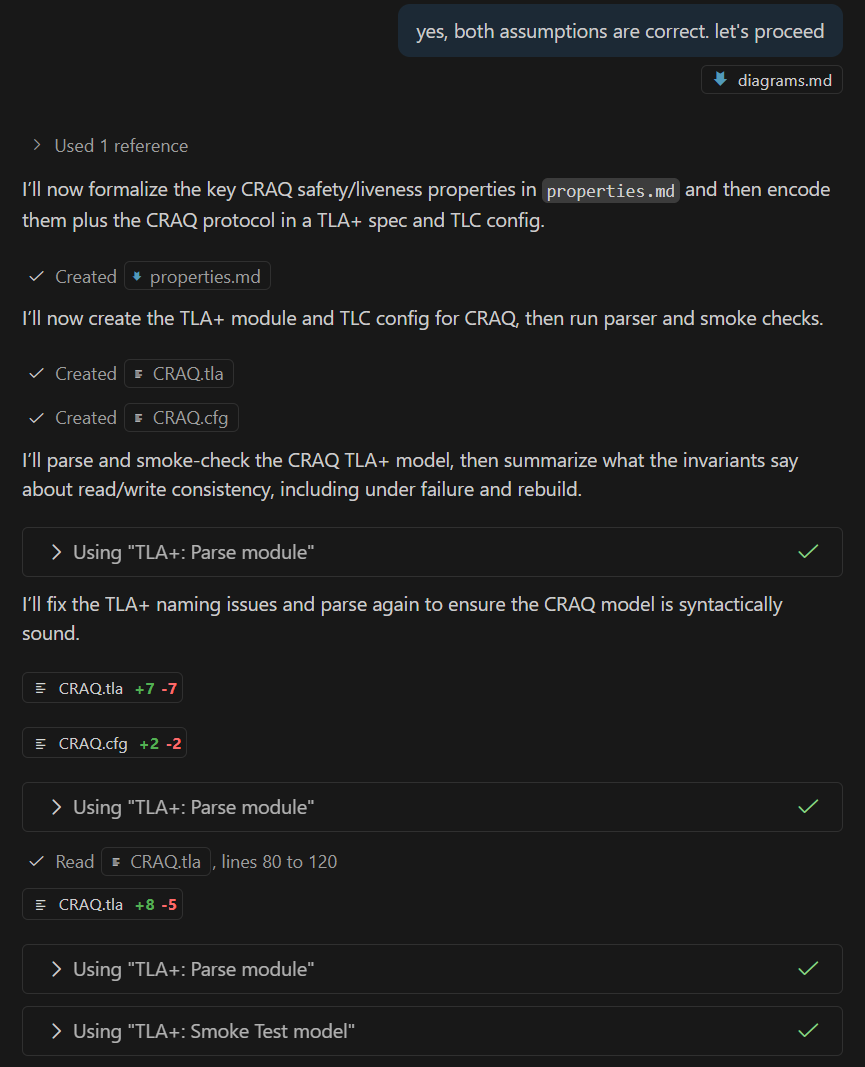Open the diagrams.md attachment chip
The image size is (865, 1067).
772,80
